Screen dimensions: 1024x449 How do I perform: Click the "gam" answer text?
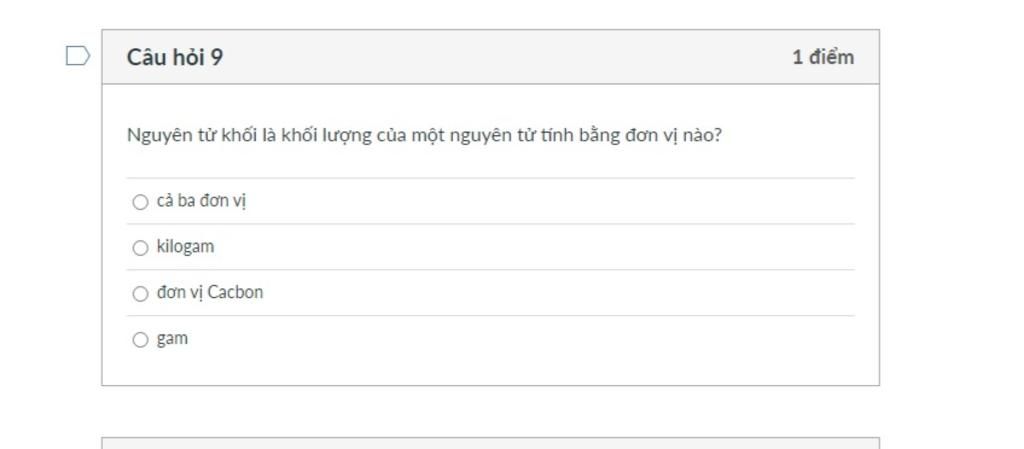(x=172, y=339)
